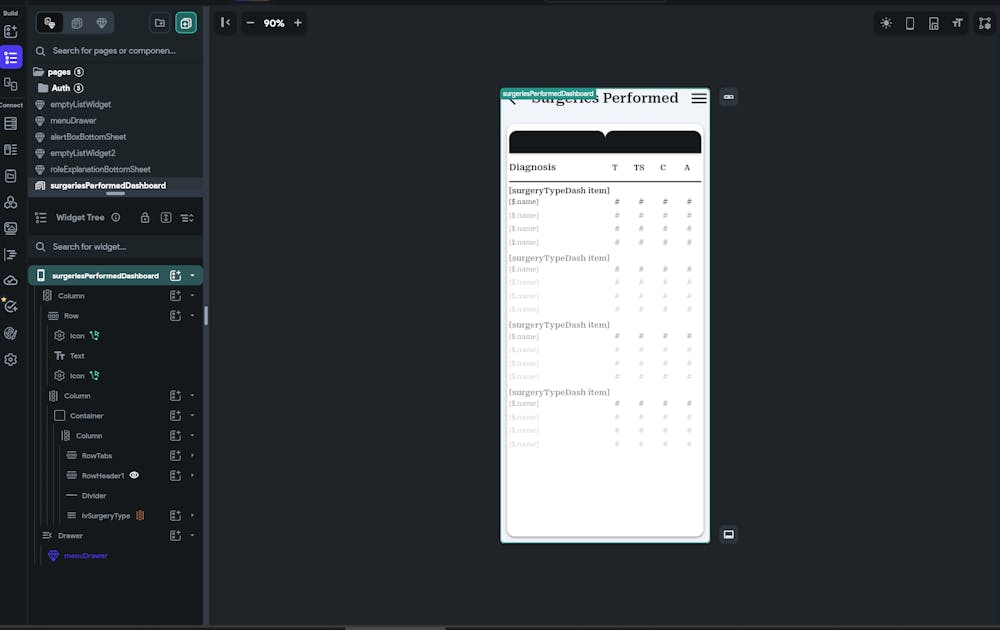1000x630 pixels.
Task: Open the Storyboard sidebar icon
Action: pyautogui.click(x=11, y=84)
